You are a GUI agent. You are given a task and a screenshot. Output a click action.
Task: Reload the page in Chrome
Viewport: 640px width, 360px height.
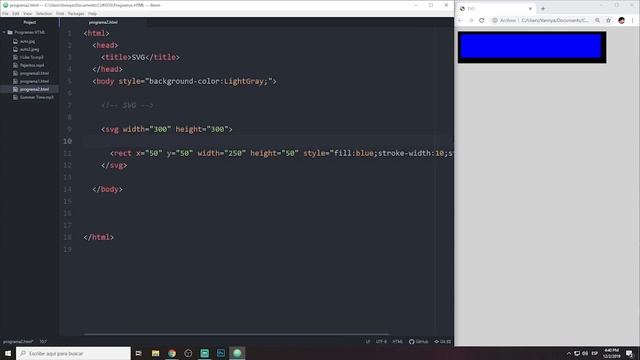[x=482, y=20]
